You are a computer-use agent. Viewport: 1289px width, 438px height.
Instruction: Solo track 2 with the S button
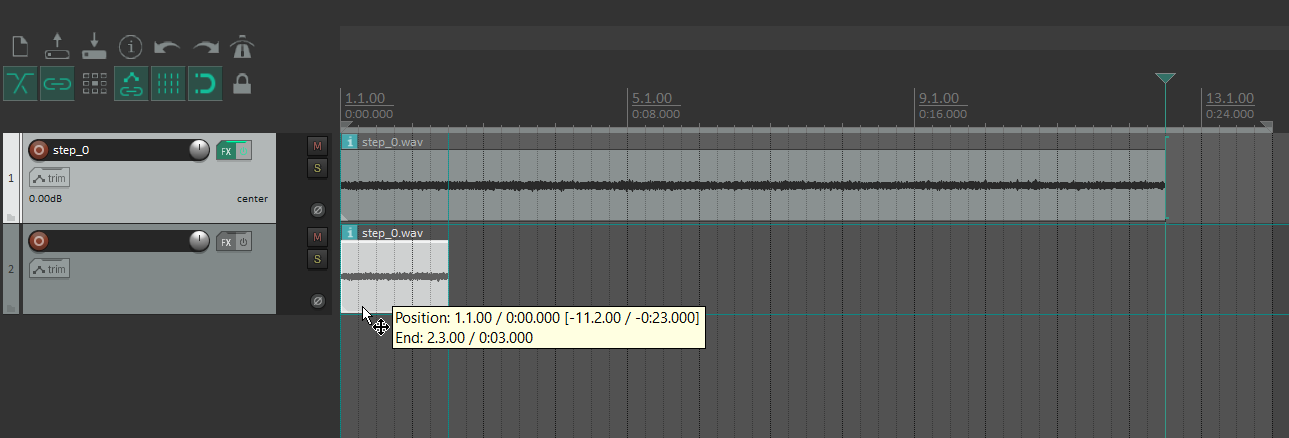318,259
